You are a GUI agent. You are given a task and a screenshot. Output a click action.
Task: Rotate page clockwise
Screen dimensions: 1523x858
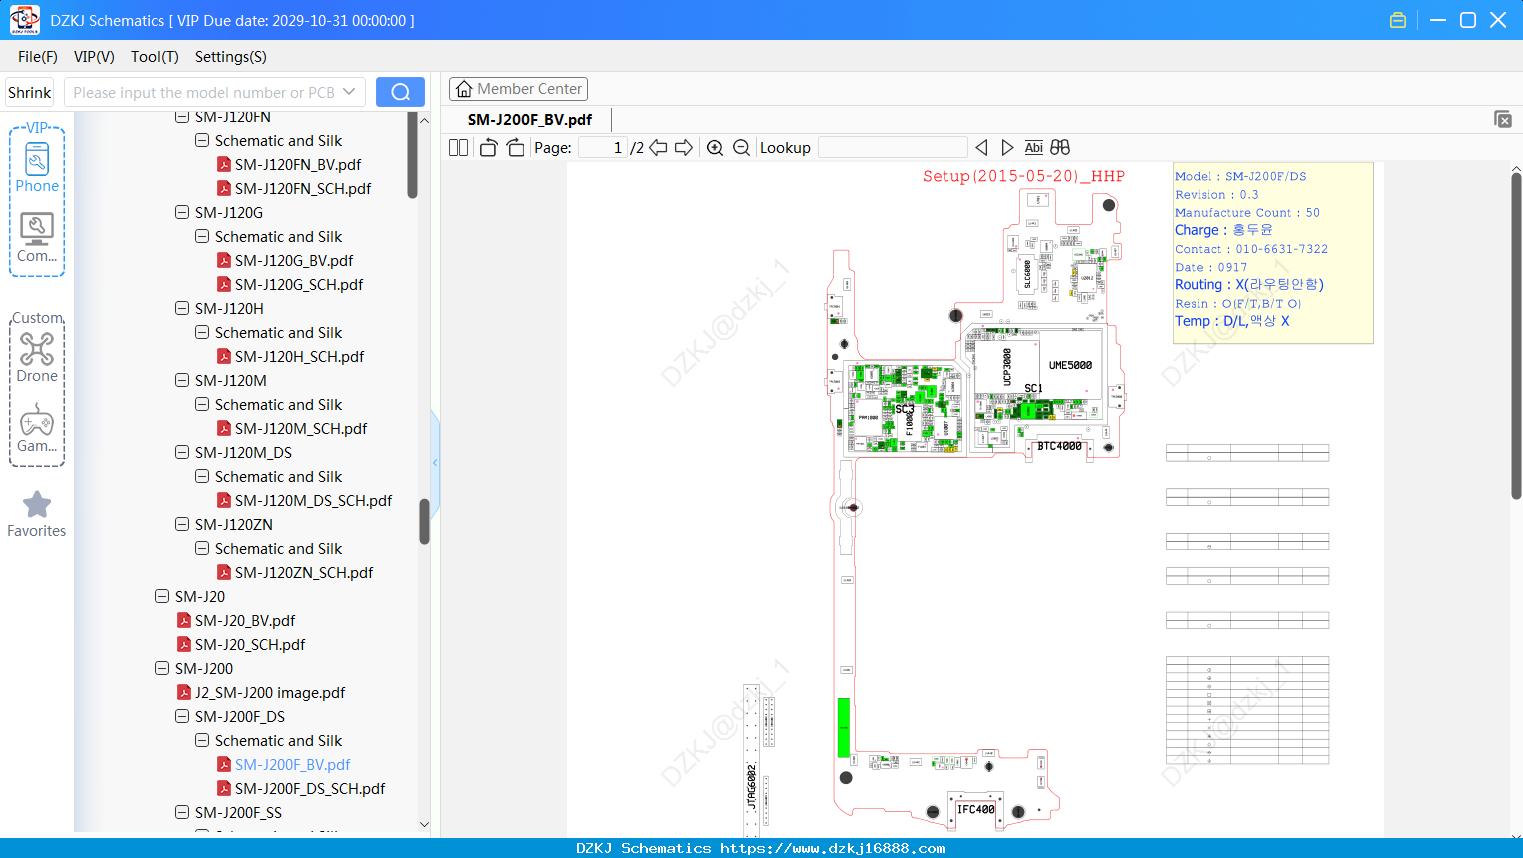pyautogui.click(x=515, y=148)
